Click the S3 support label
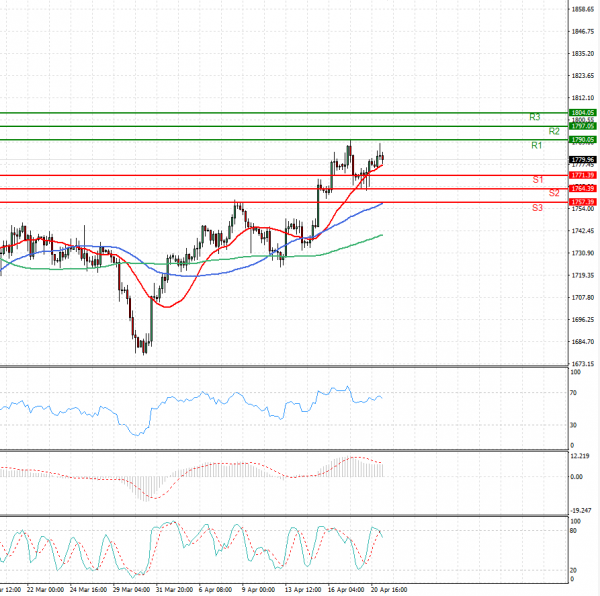 537,208
